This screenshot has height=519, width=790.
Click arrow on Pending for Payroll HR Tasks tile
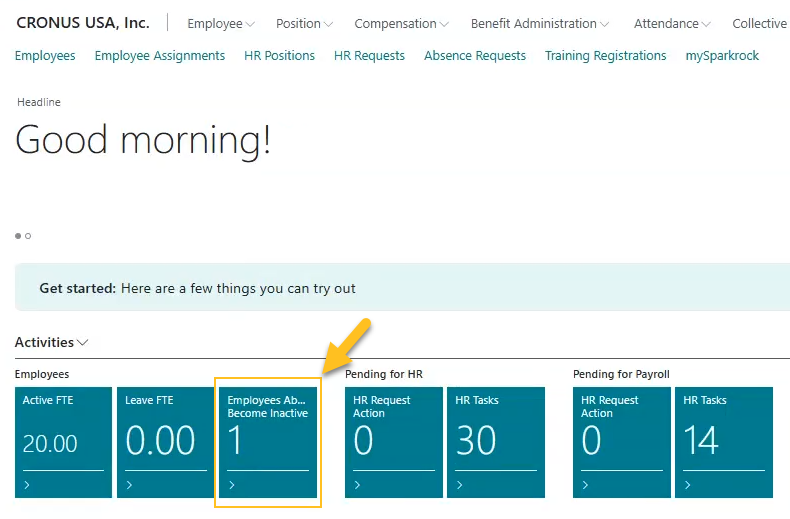(x=688, y=486)
